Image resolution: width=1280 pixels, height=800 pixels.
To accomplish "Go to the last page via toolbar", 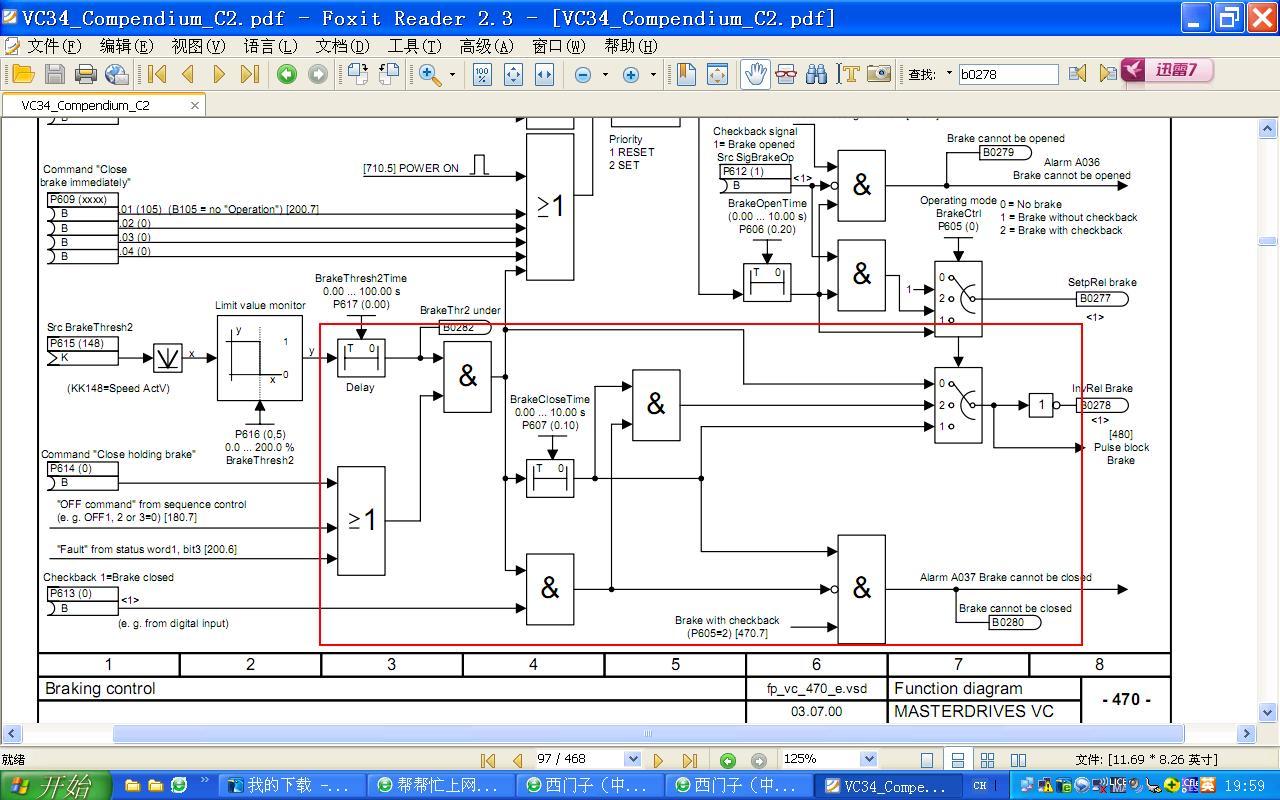I will point(250,74).
